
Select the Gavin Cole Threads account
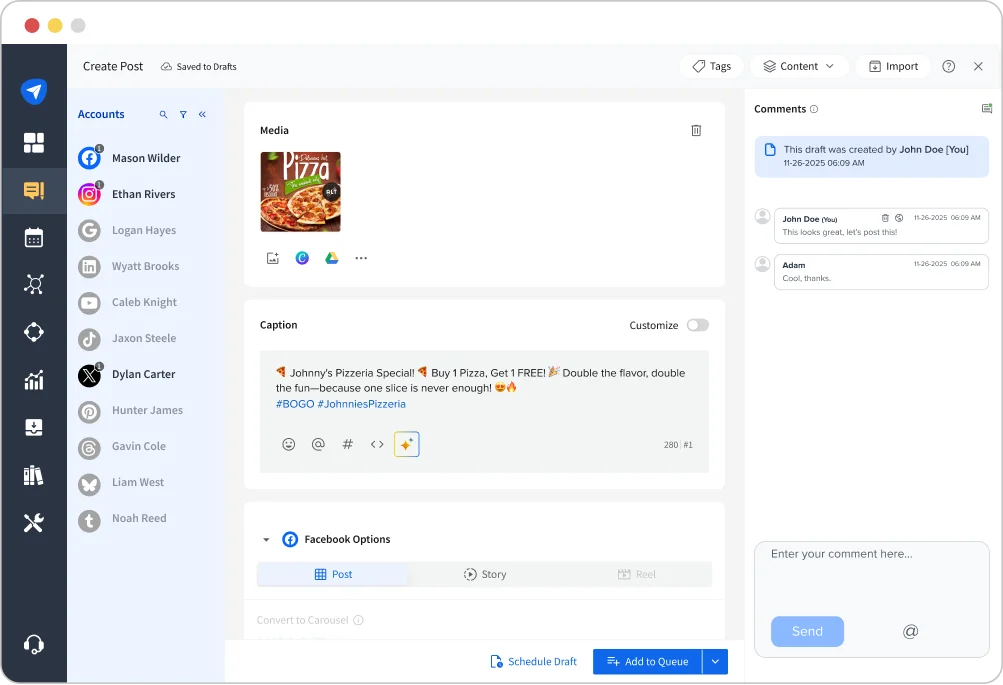pyautogui.click(x=122, y=446)
